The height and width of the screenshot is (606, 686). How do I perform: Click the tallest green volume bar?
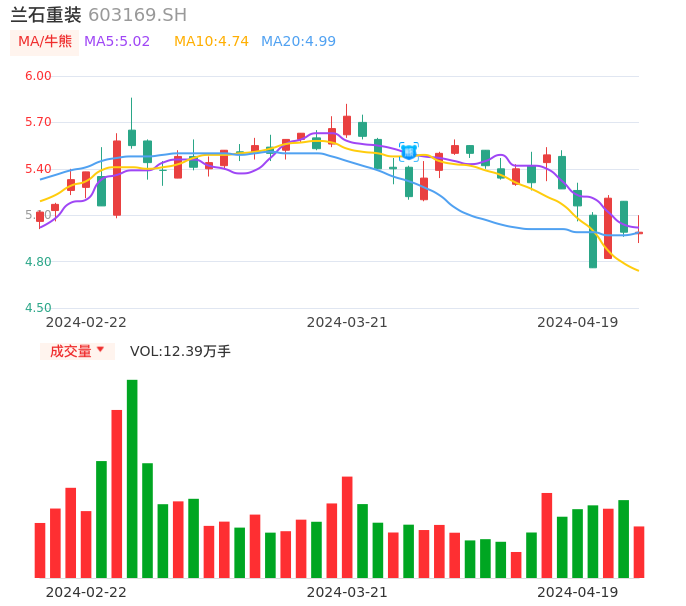[132, 479]
